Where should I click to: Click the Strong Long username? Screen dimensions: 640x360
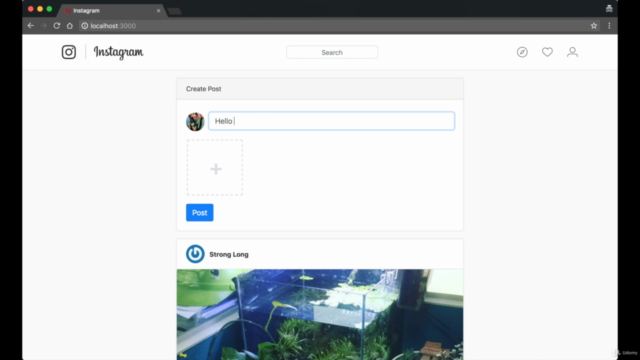(229, 254)
